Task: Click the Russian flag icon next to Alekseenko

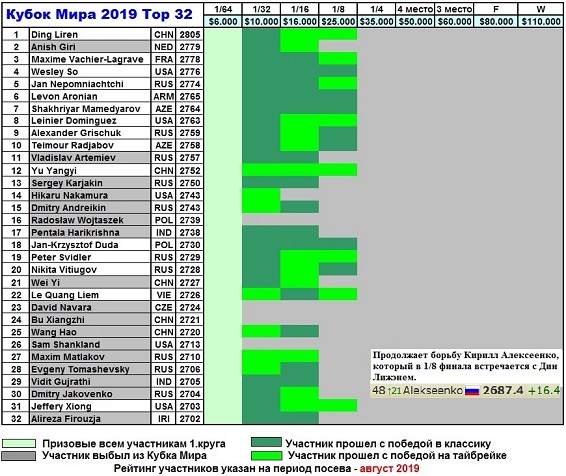Action: [472, 391]
